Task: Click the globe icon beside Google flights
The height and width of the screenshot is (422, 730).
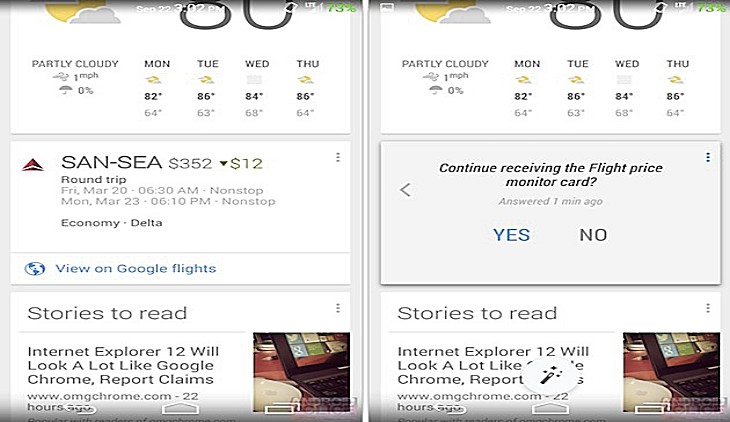Action: [34, 269]
